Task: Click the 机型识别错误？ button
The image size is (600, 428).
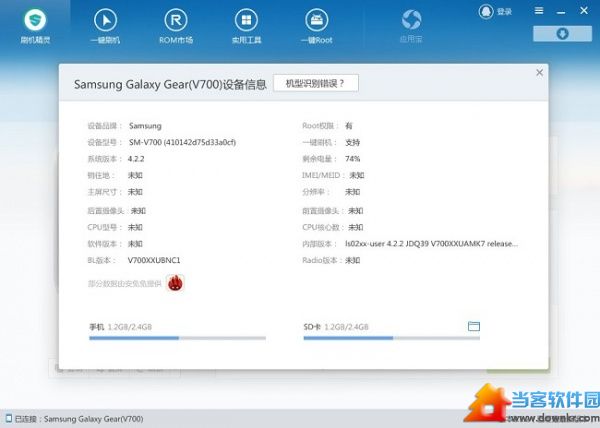Action: tap(316, 83)
